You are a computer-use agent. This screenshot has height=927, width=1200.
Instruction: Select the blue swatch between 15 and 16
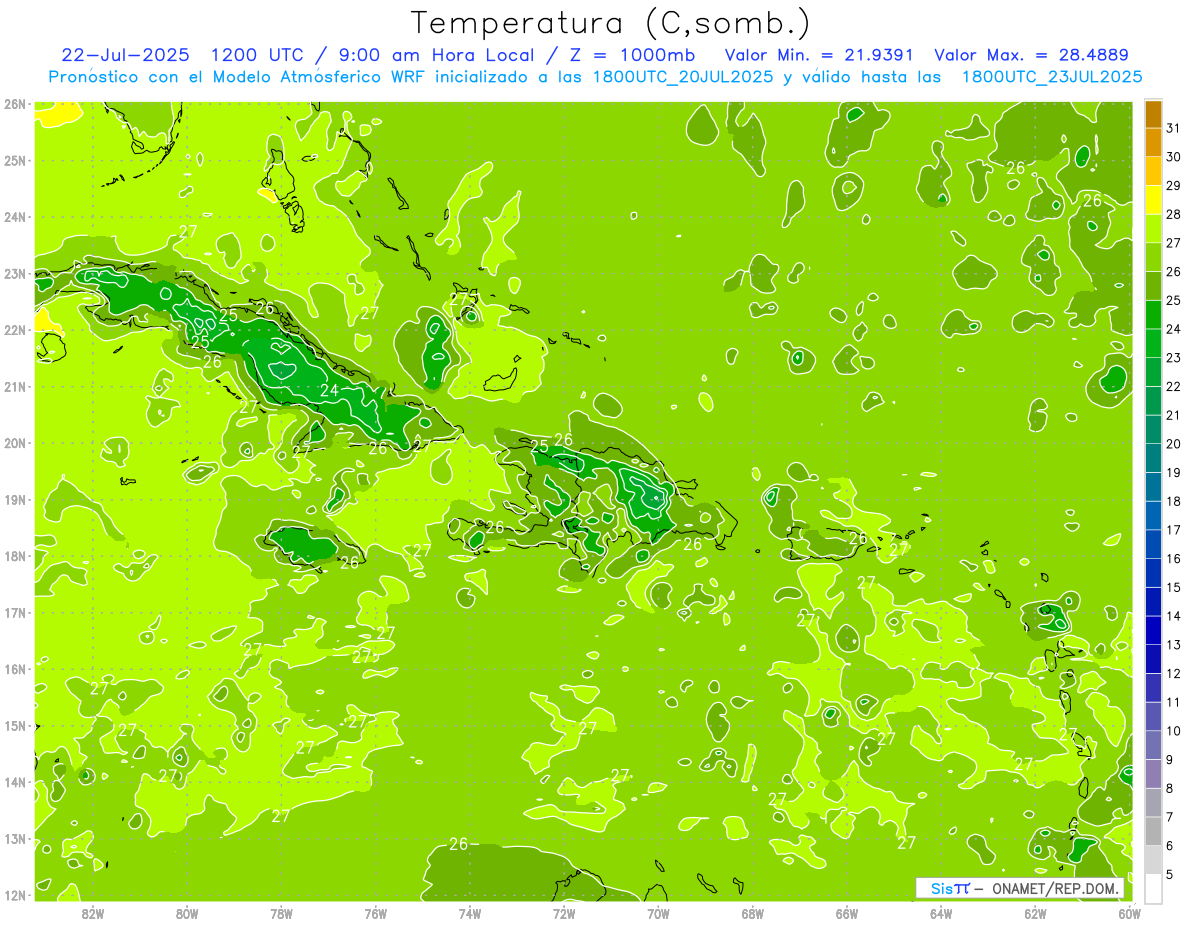pos(1153,573)
